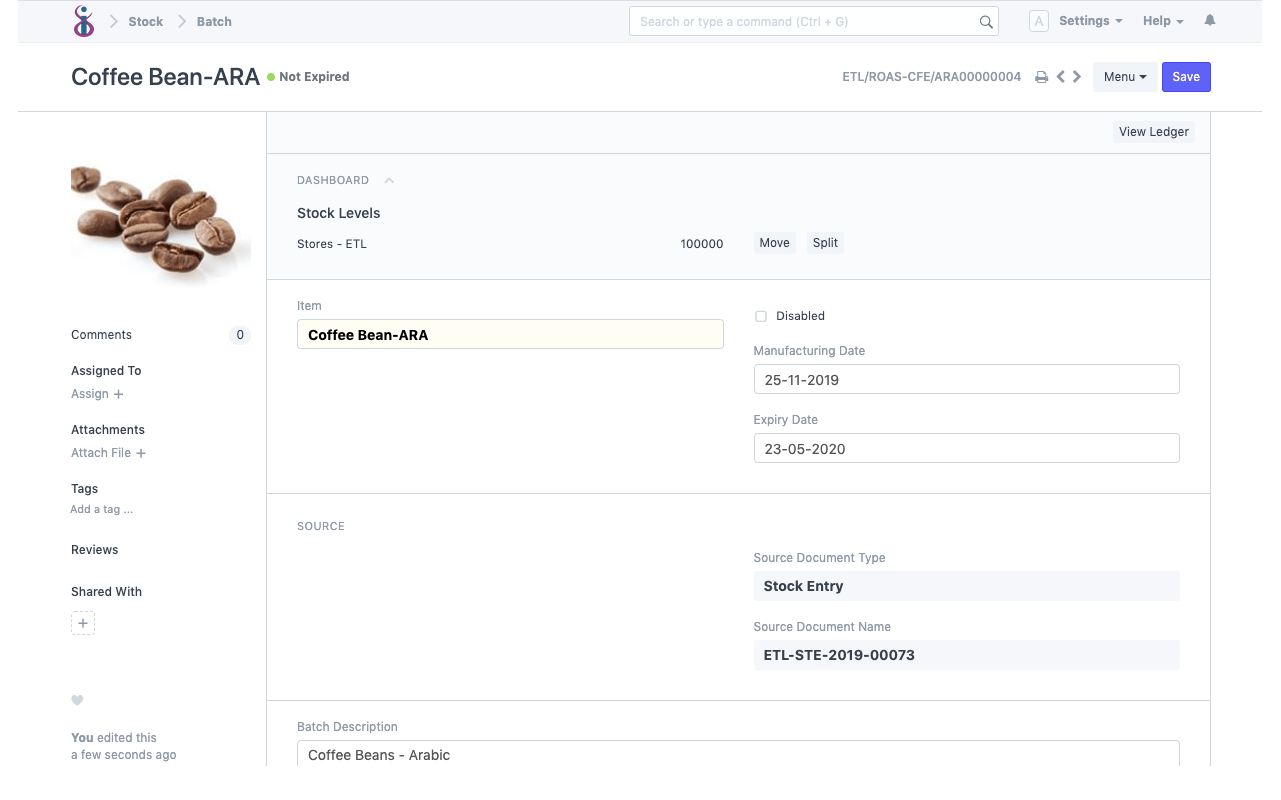
Task: Click the plus icon under Shared With
Action: (83, 622)
